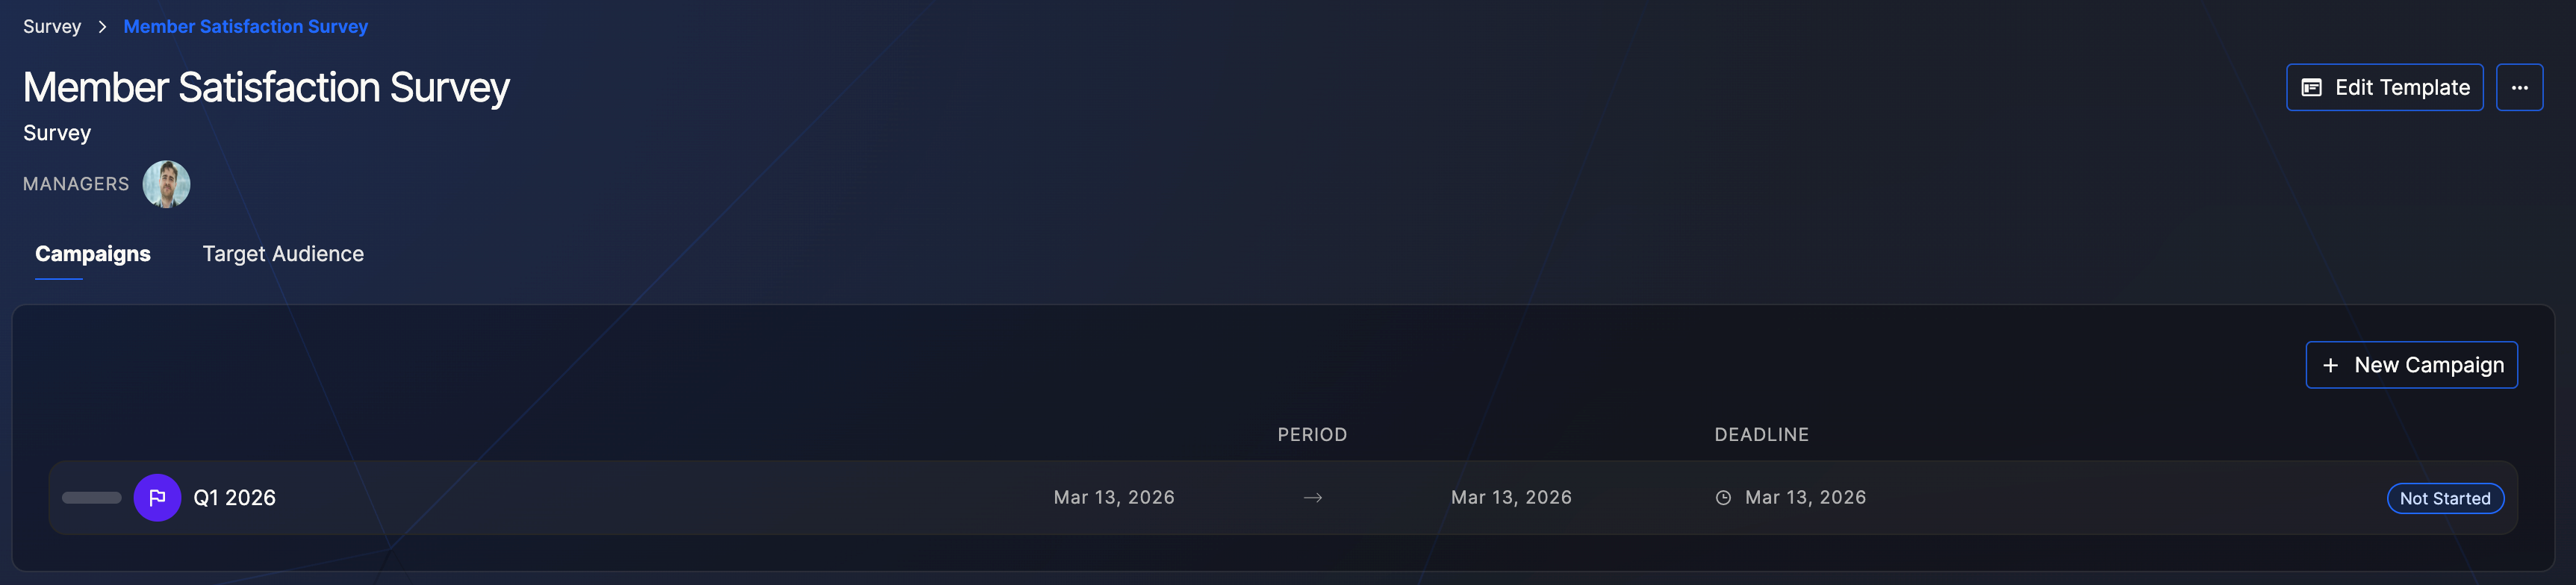Open the manager's avatar photo
The image size is (2576, 585).
(166, 184)
